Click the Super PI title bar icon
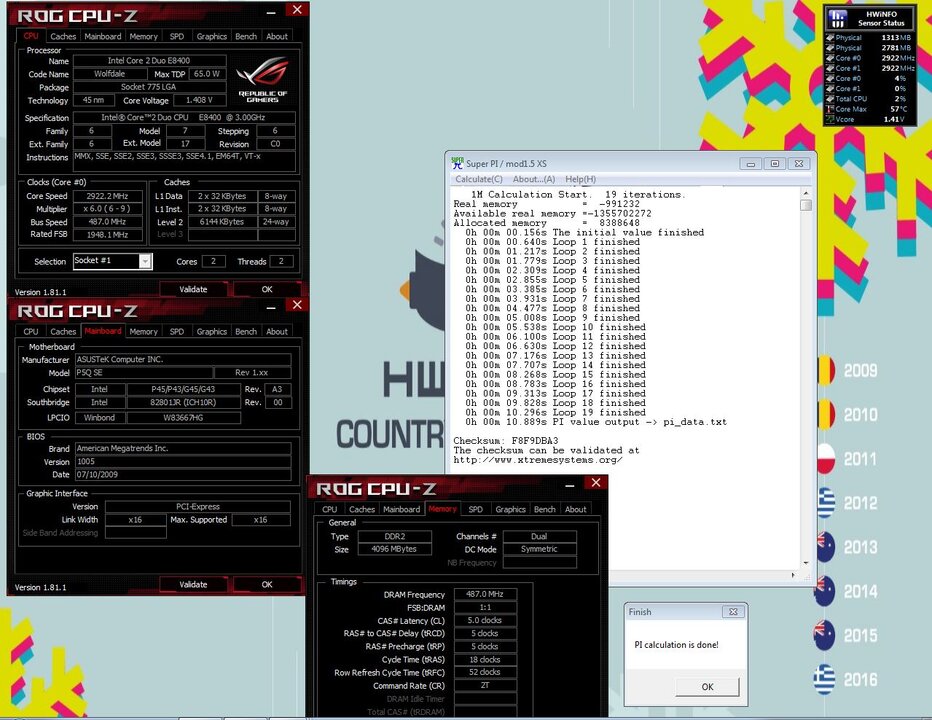This screenshot has width=932, height=720. [x=456, y=163]
